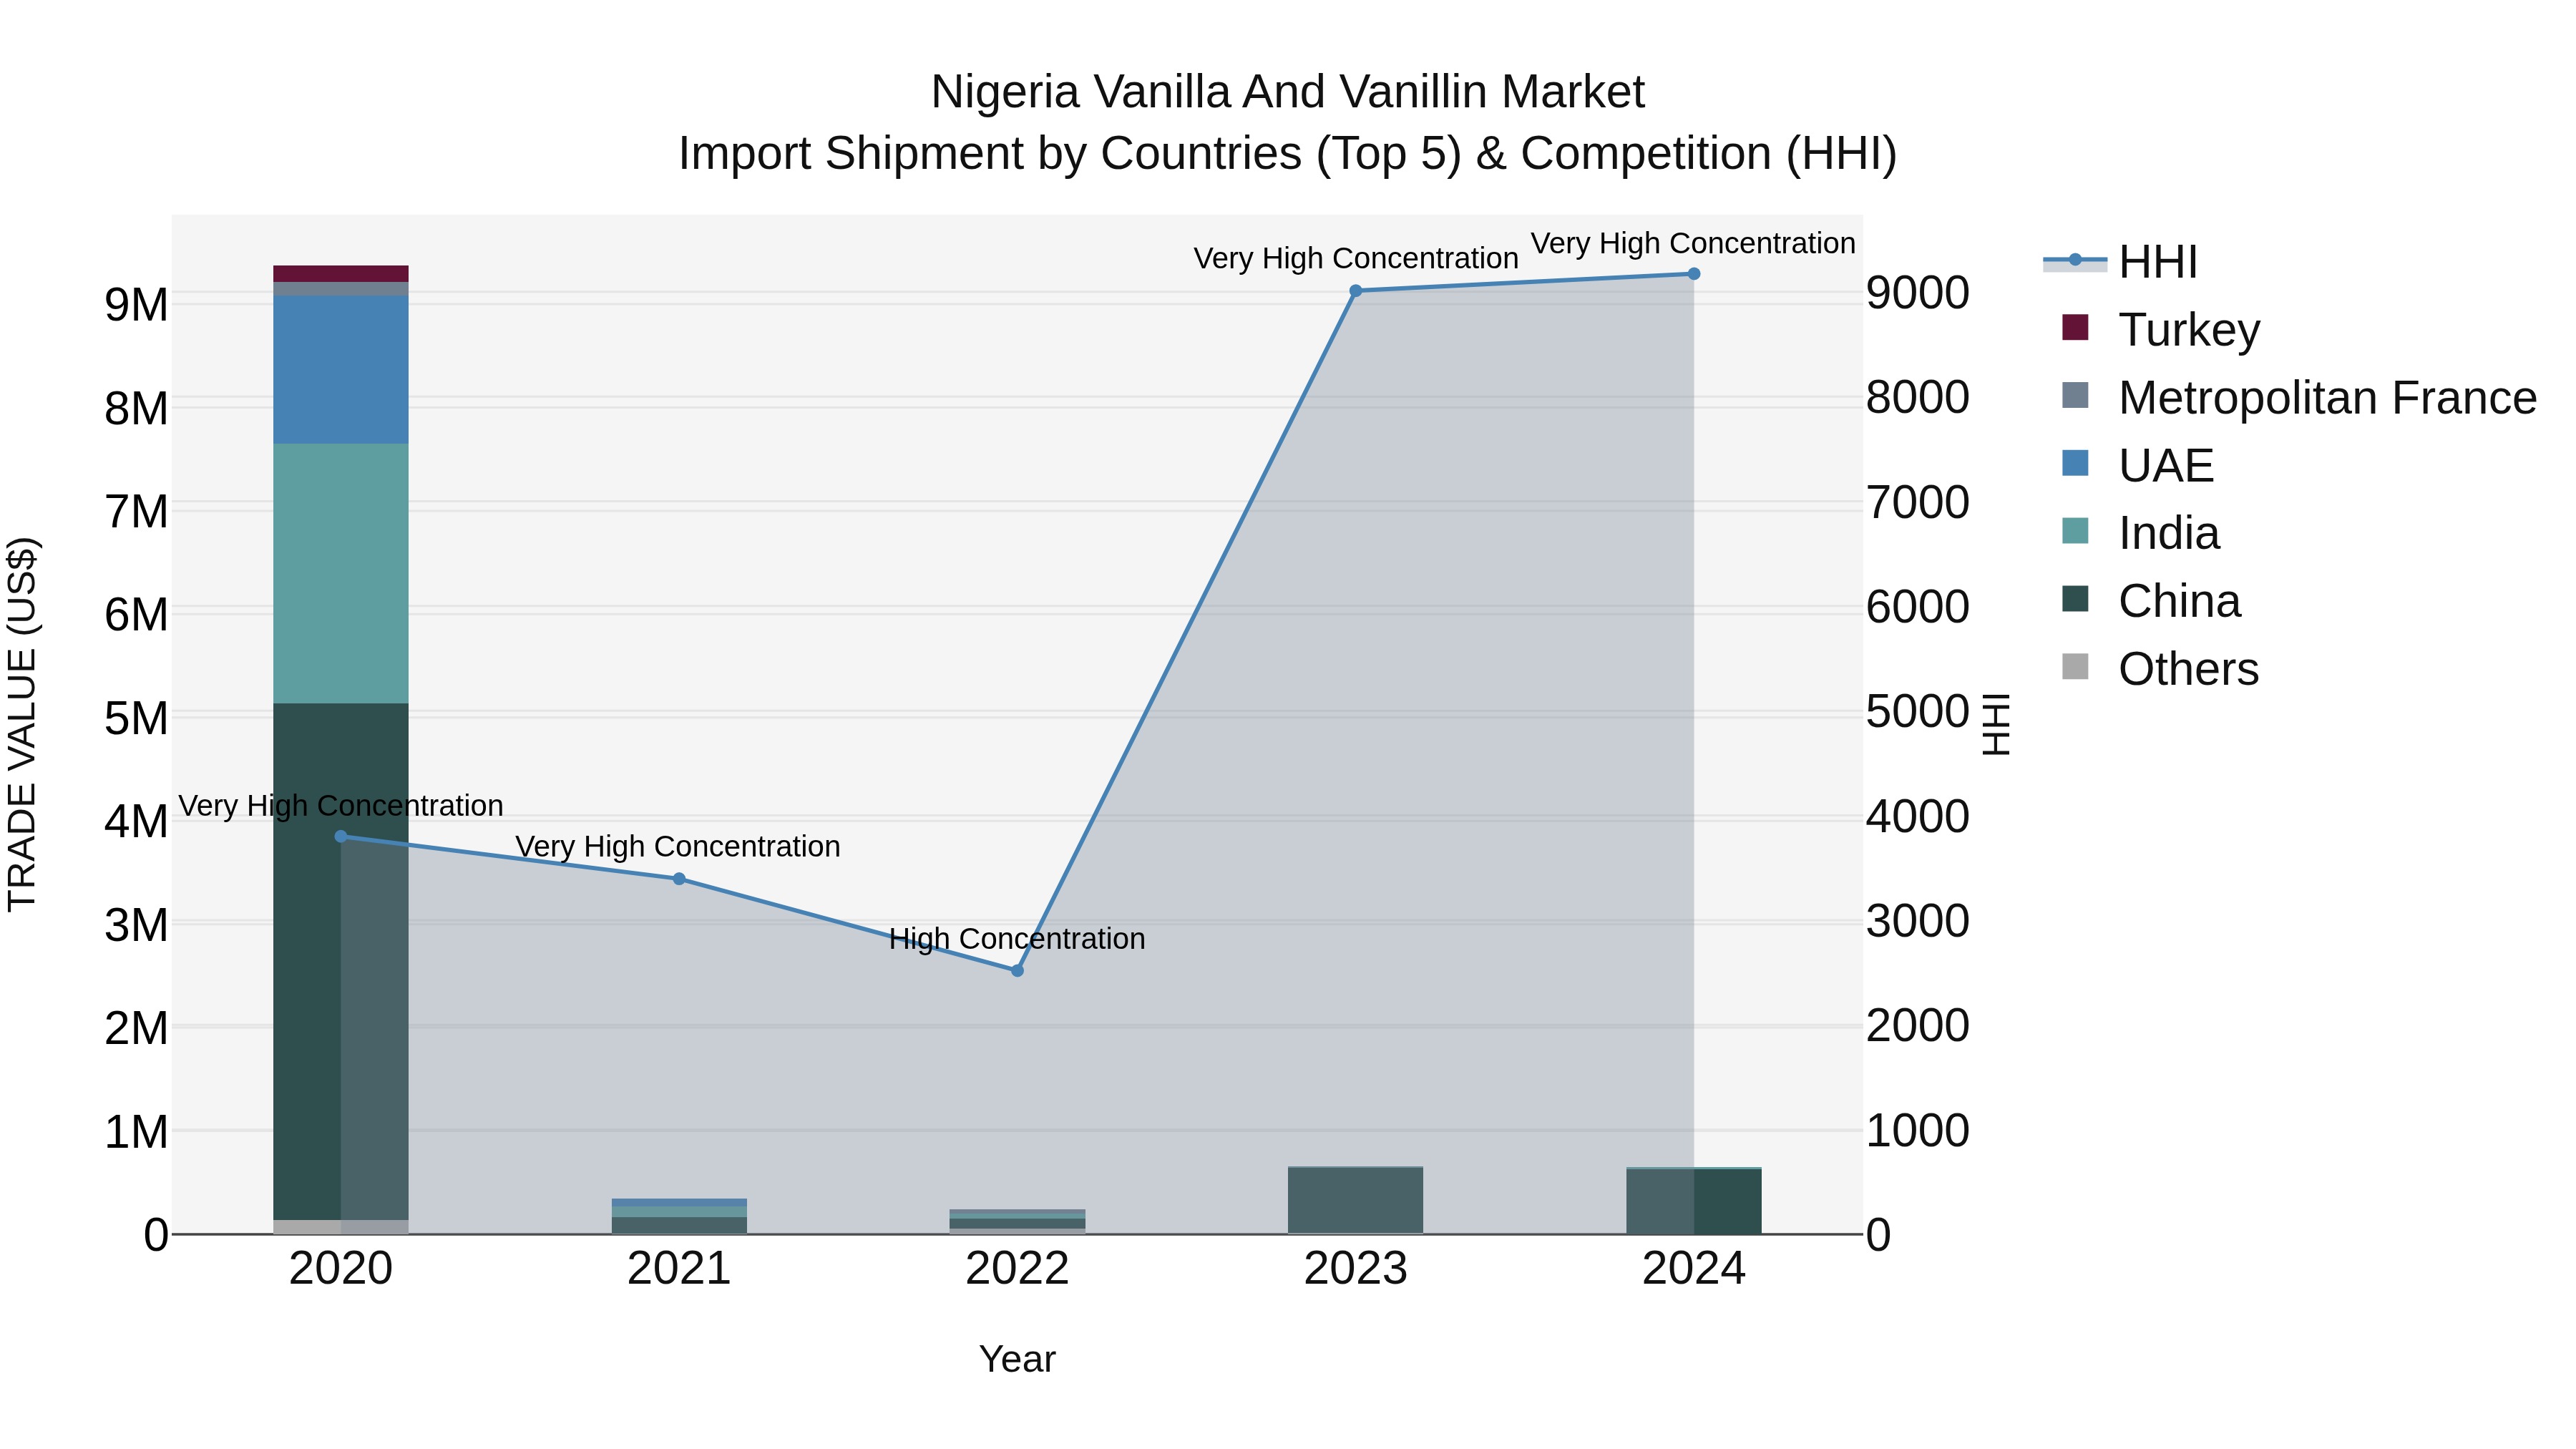Toggle the UAE legend entry
This screenshot has height=1449, width=2576.
pyautogui.click(x=2137, y=465)
